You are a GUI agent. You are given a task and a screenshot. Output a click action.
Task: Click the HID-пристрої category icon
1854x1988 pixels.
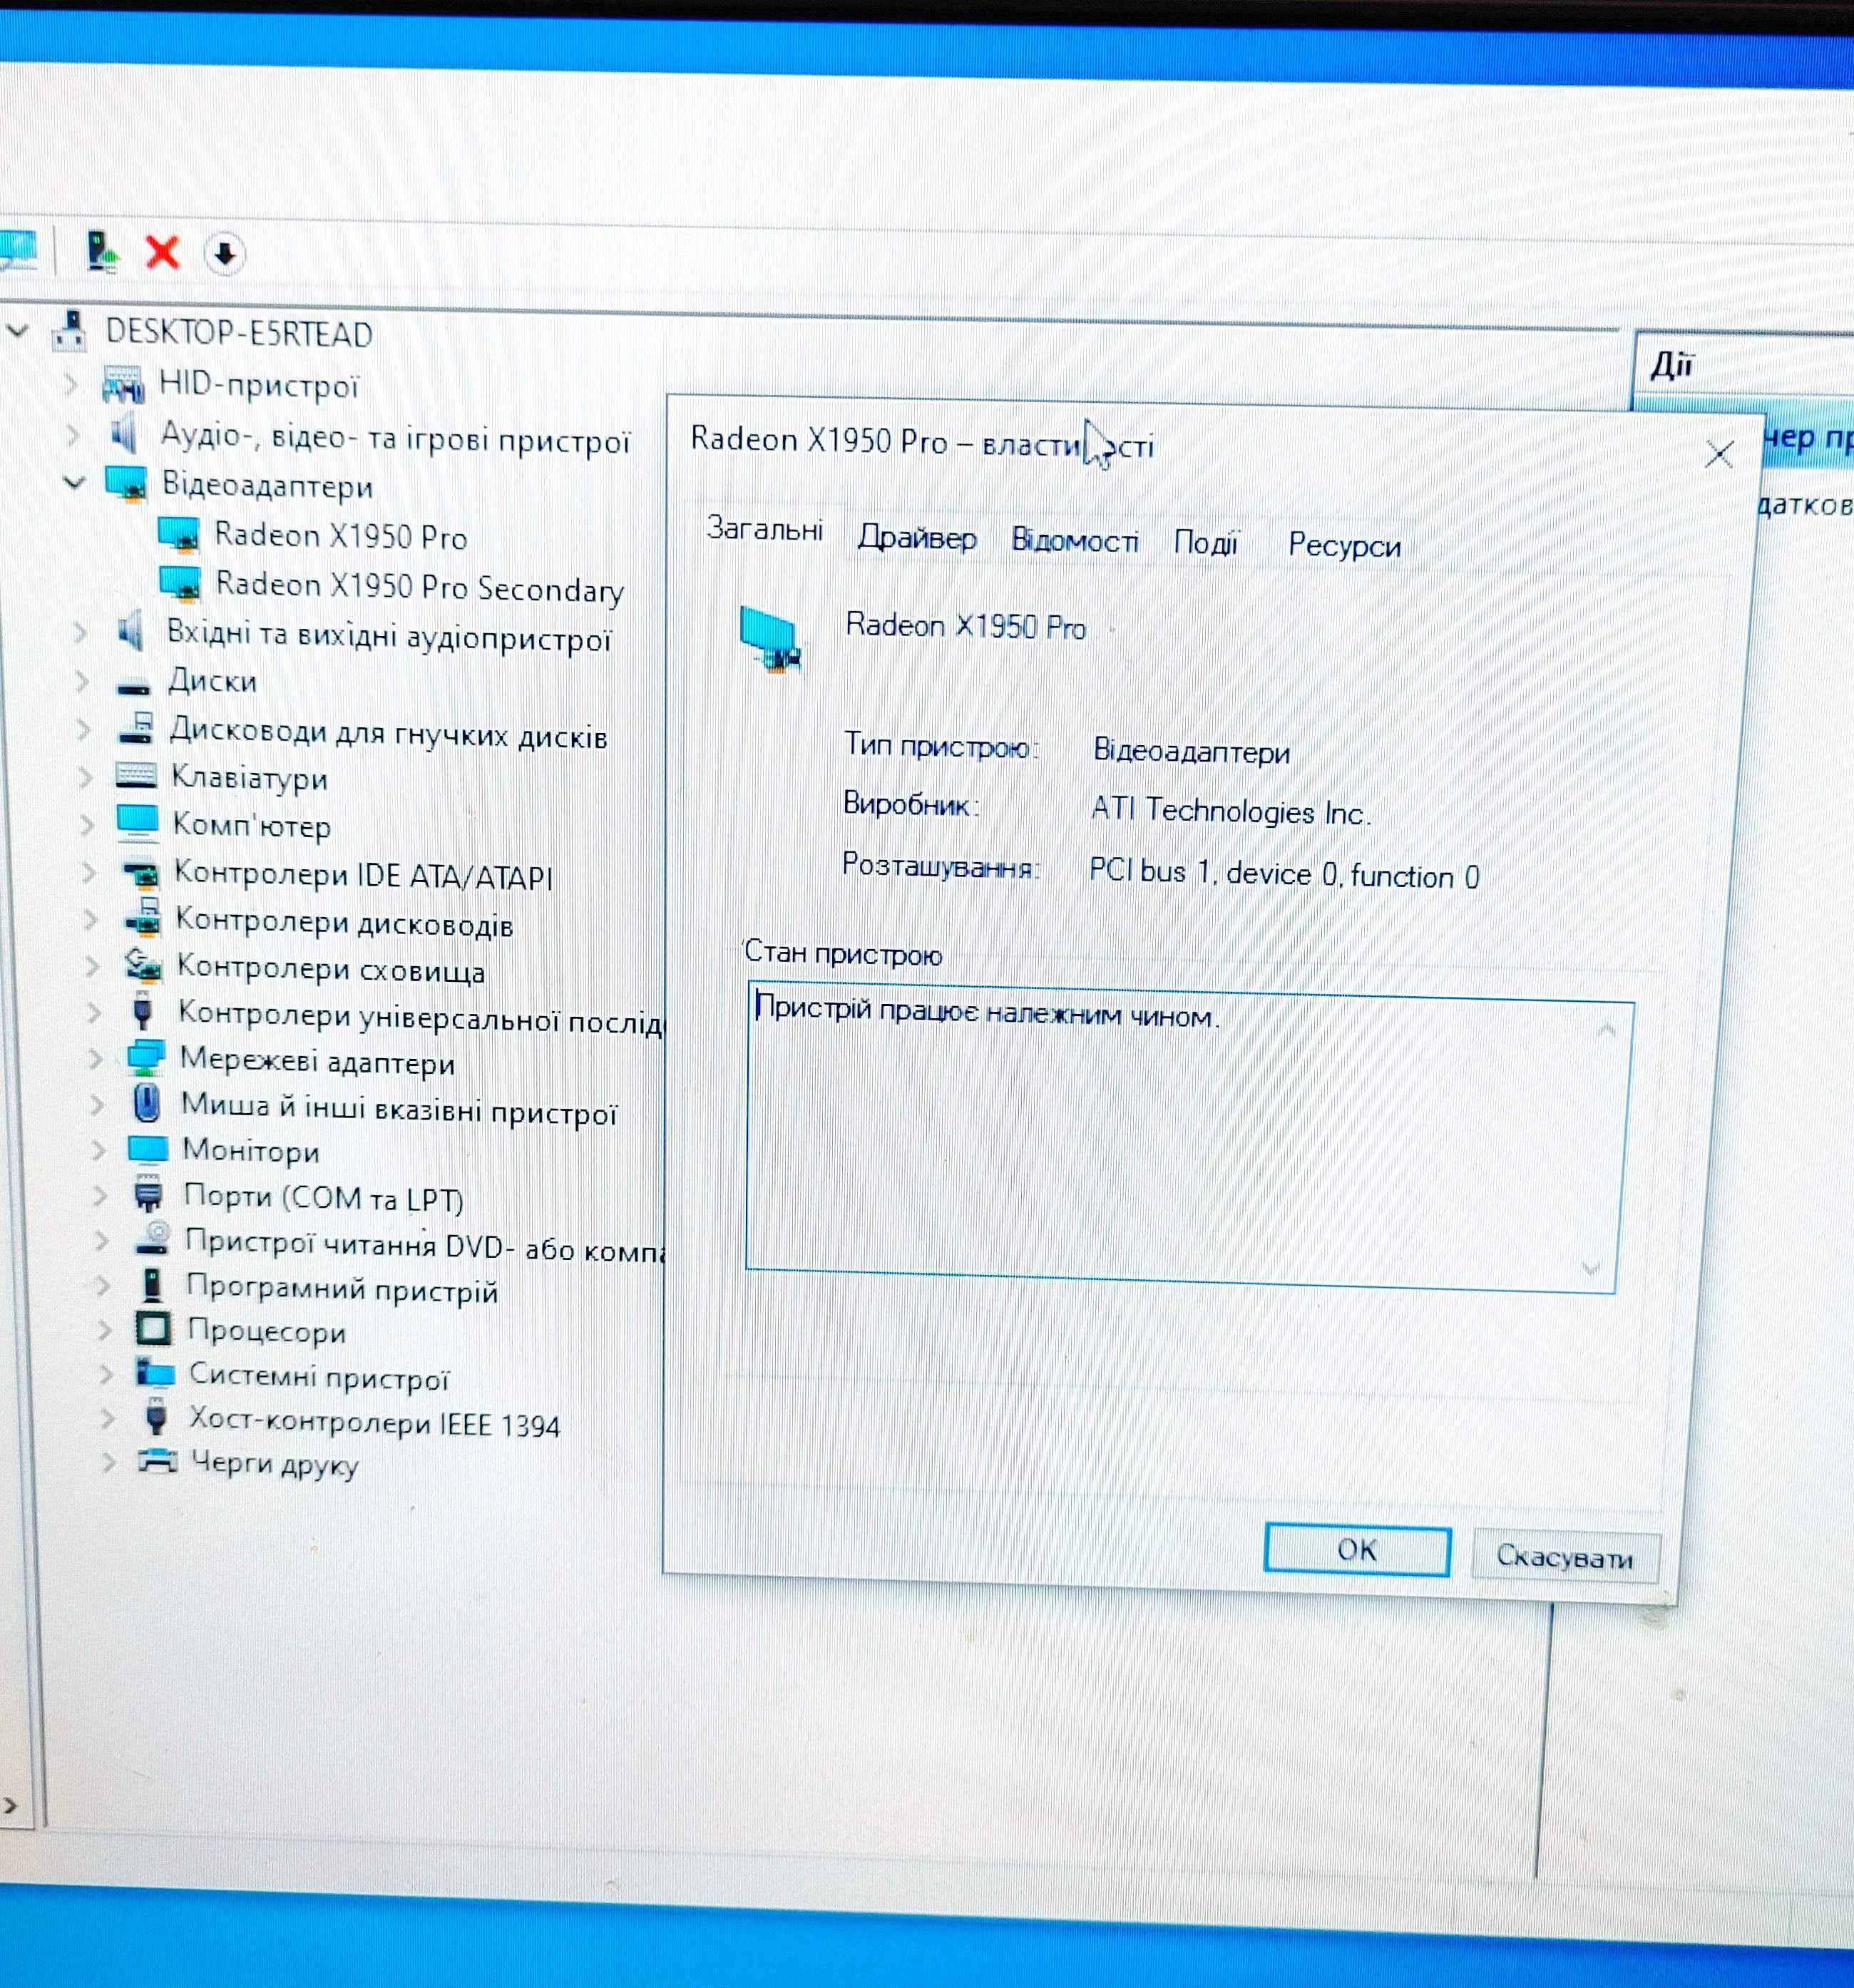click(x=123, y=384)
